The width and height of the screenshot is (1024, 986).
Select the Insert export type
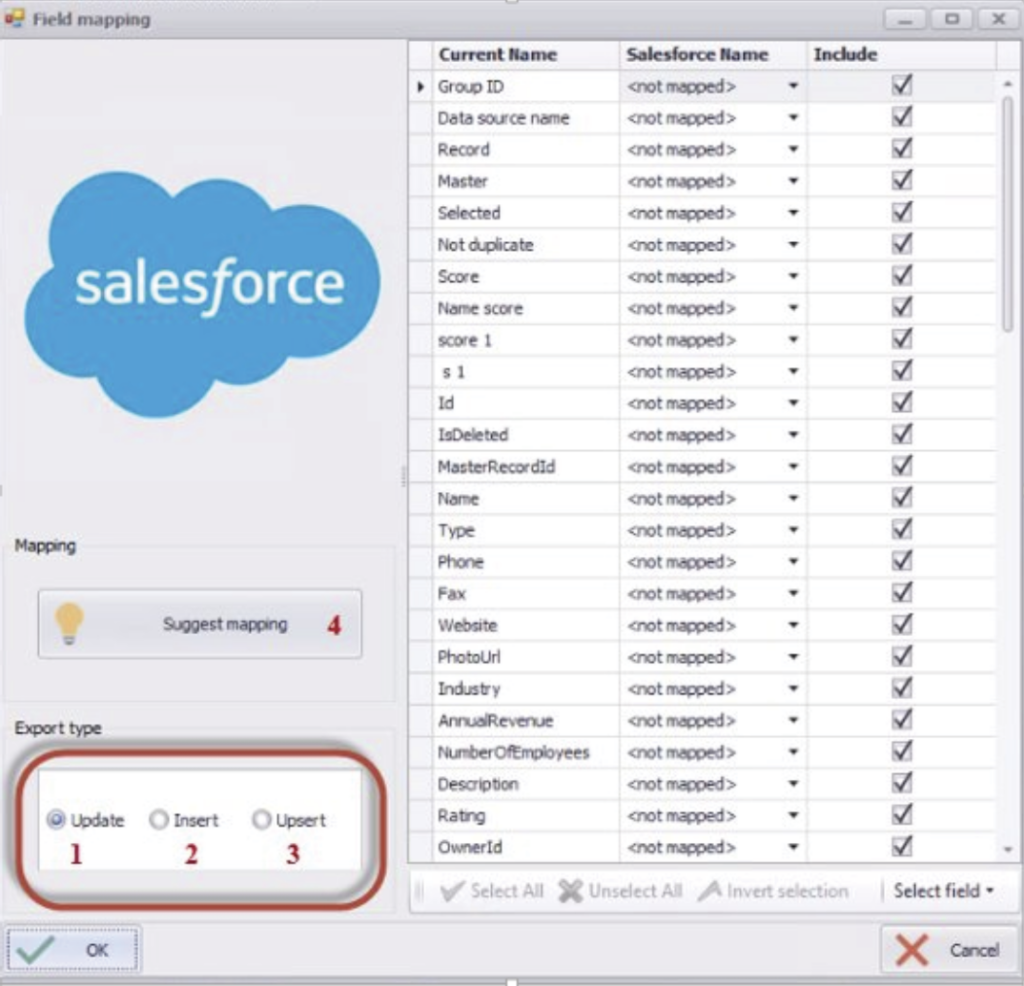[159, 819]
